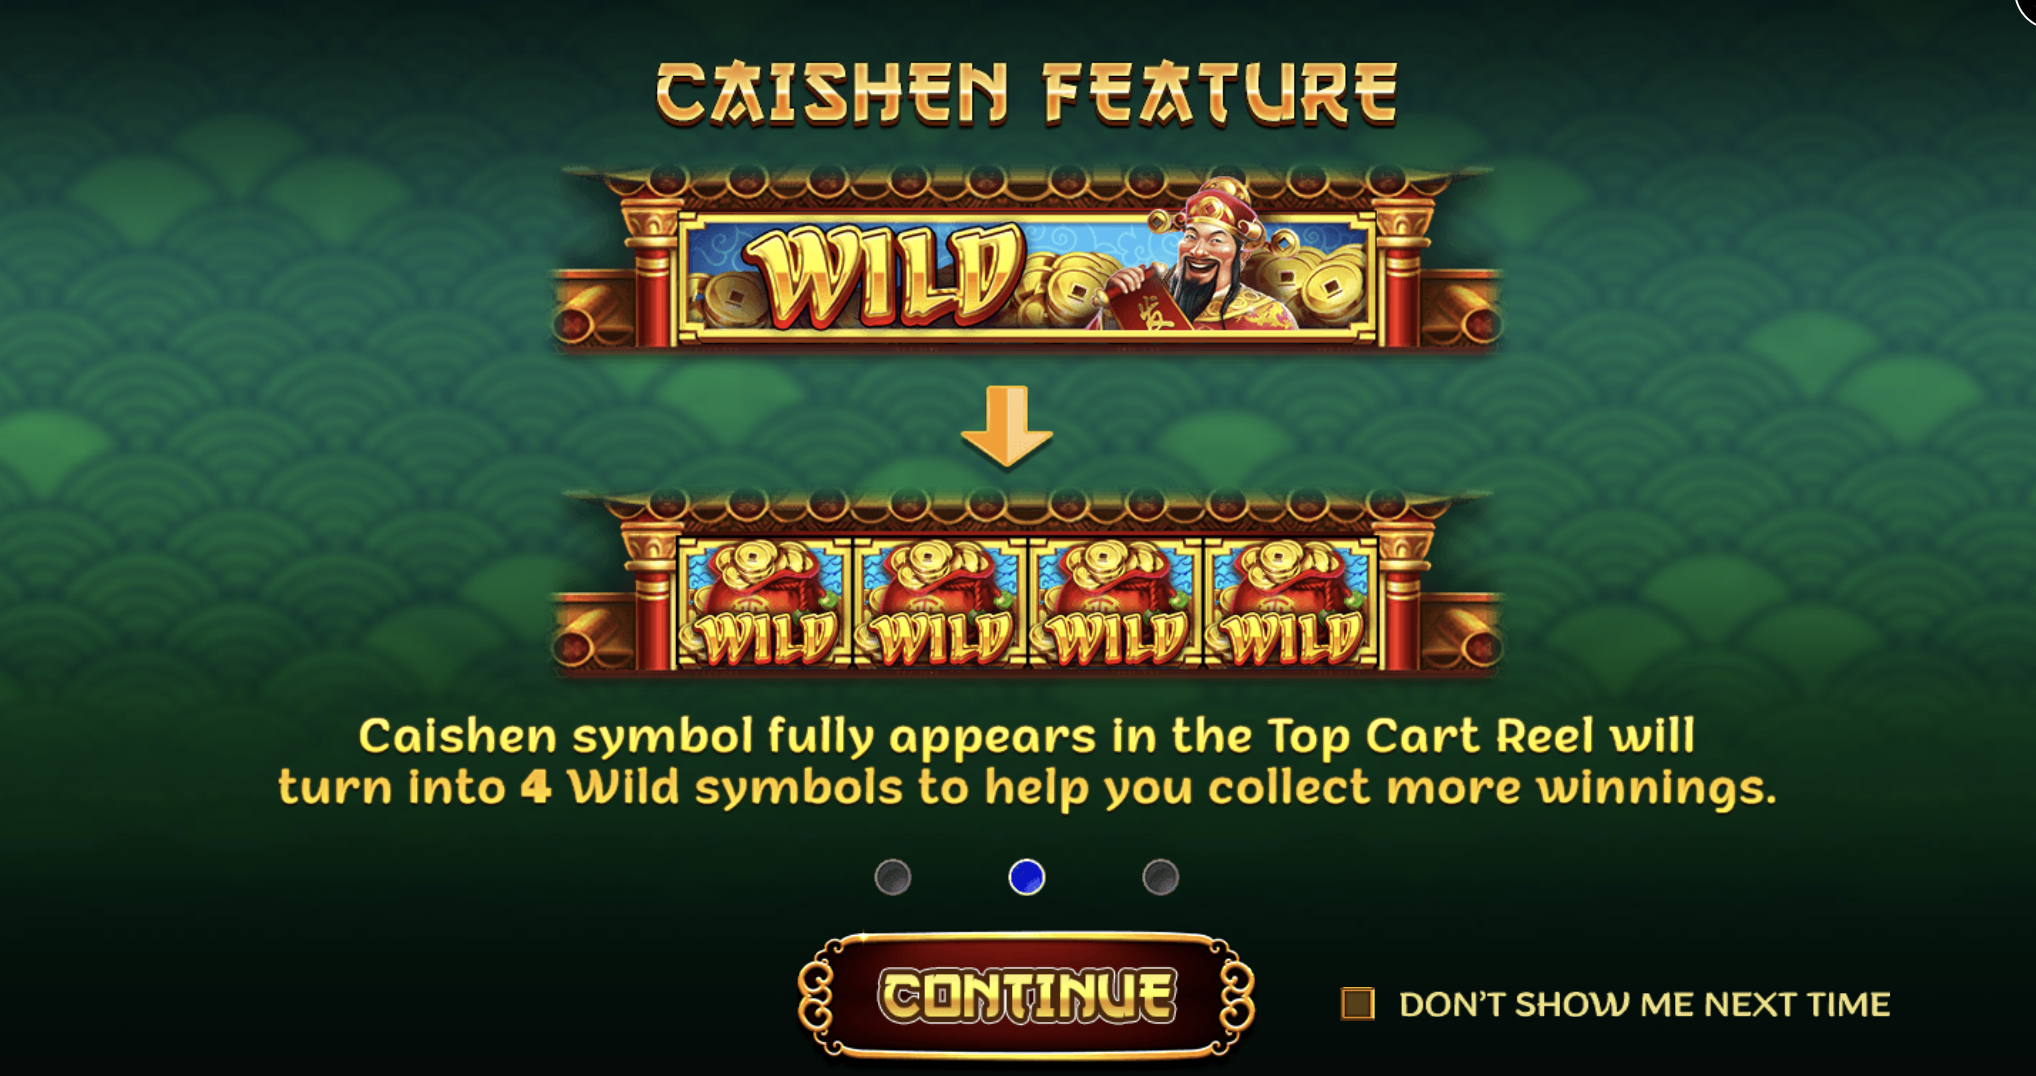The height and width of the screenshot is (1076, 2036).
Task: Click the Caishen symbol description text
Action: pos(1026,762)
